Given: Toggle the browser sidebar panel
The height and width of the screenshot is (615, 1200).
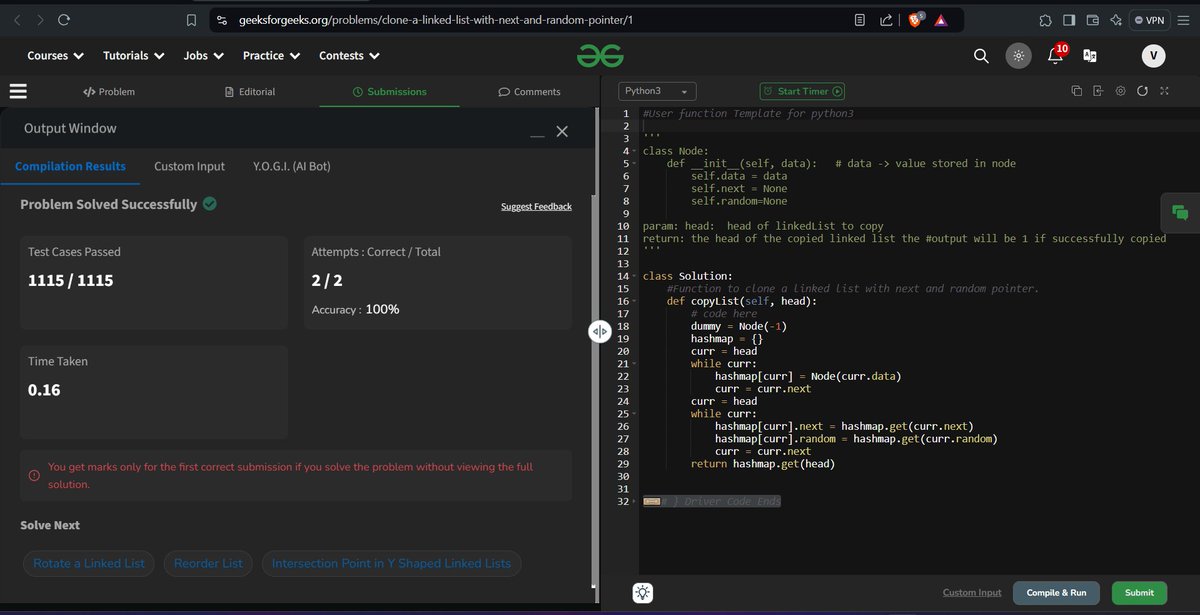Looking at the screenshot, I should pyautogui.click(x=1069, y=20).
